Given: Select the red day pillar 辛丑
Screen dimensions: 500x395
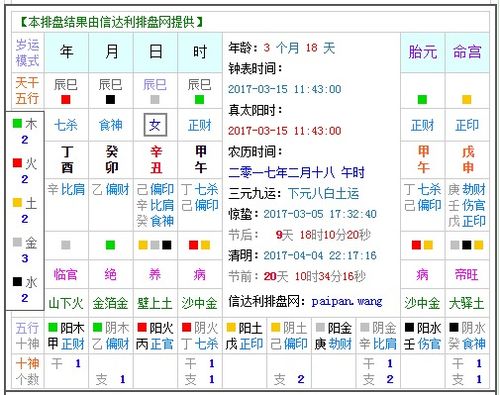Looking at the screenshot, I should coord(156,159).
